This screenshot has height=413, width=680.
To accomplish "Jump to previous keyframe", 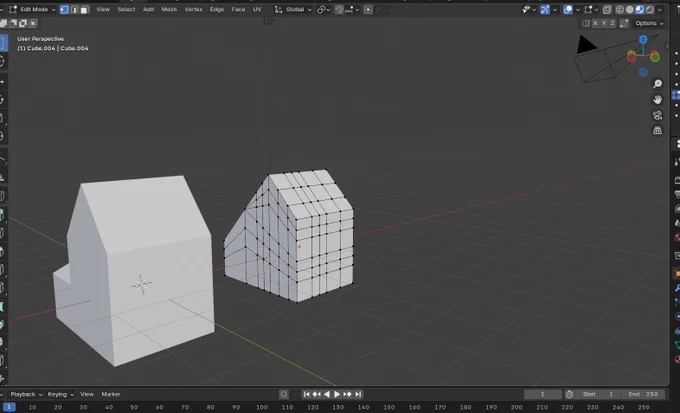I will click(317, 394).
